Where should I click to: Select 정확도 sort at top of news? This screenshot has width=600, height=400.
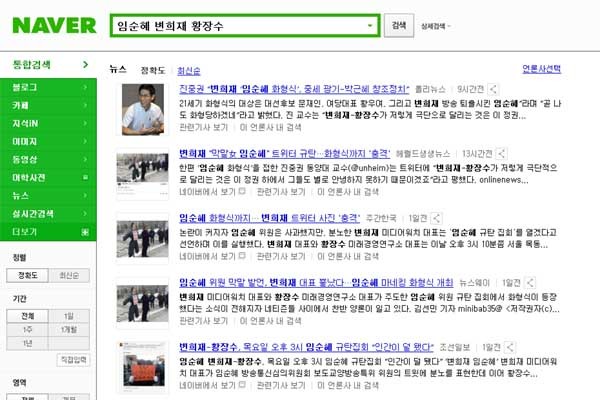click(153, 70)
